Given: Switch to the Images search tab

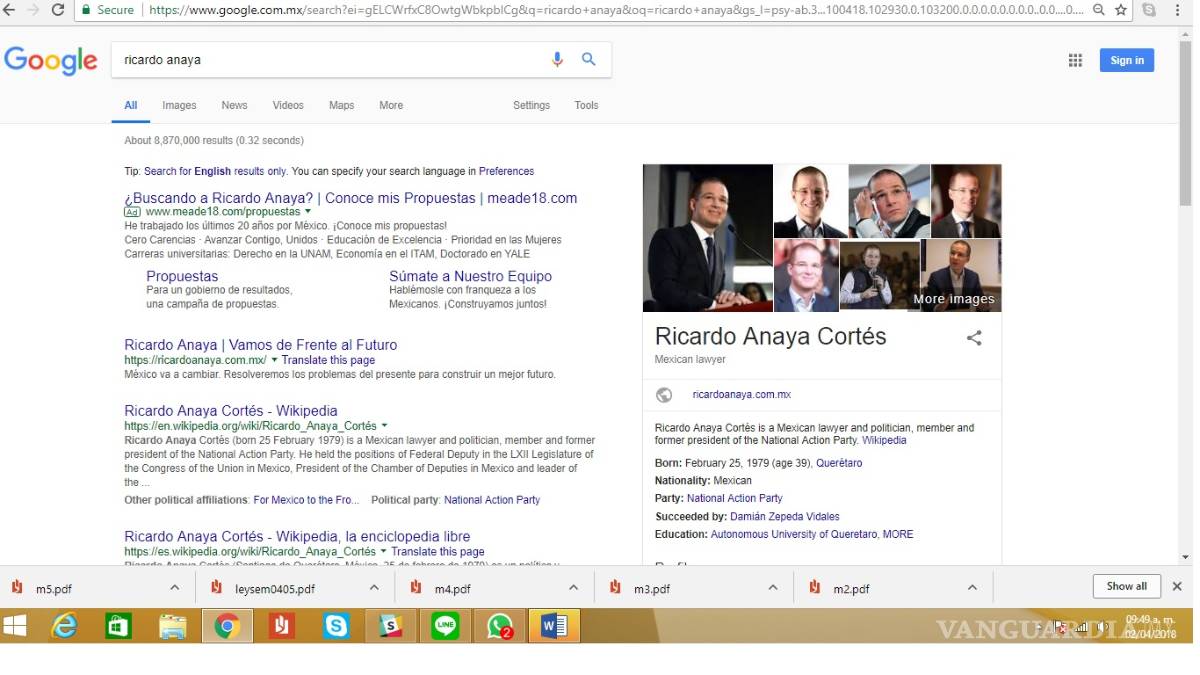Looking at the screenshot, I should (179, 105).
